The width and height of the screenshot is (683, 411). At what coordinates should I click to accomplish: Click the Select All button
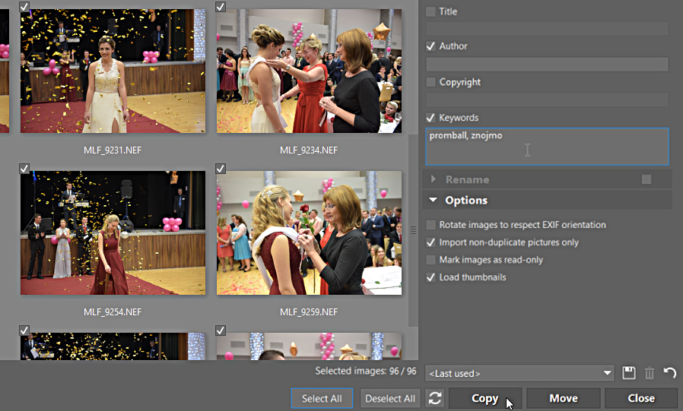coord(322,398)
